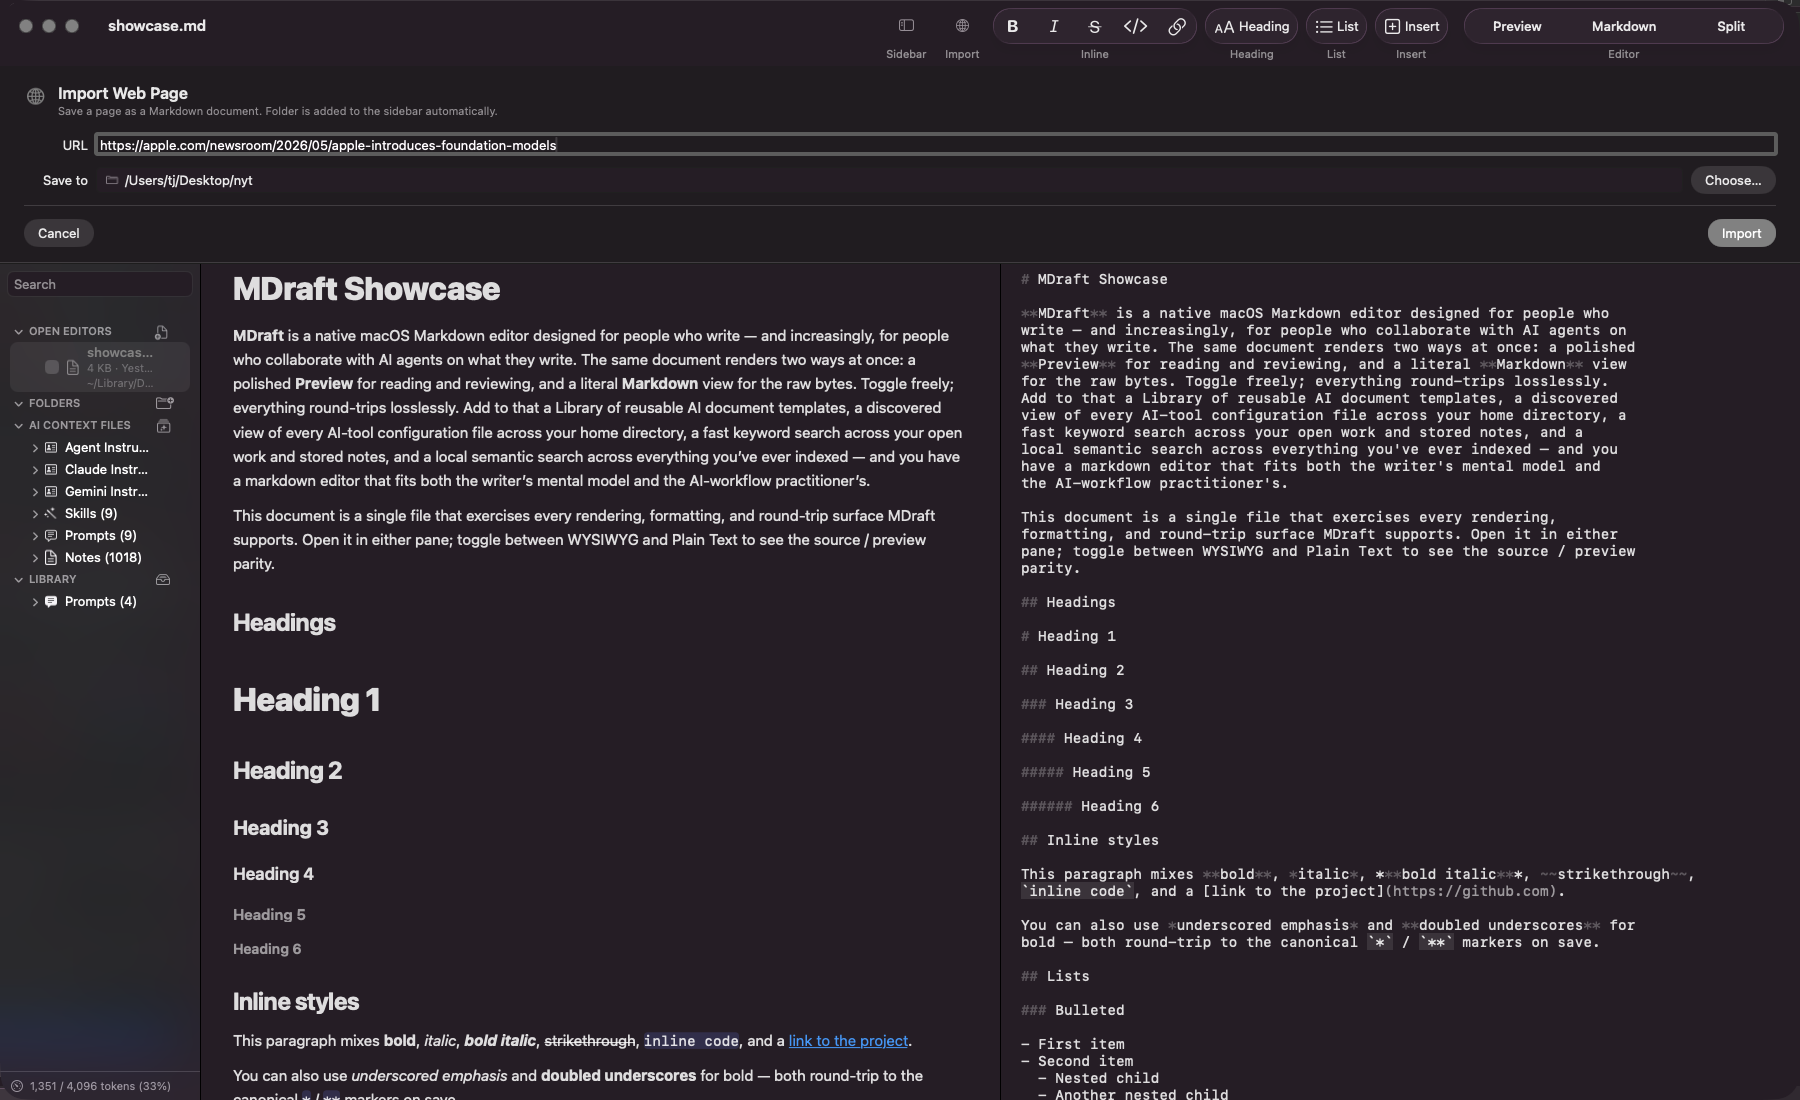Click the Library Prompts (4) bubble icon
Viewport: 1800px width, 1100px height.
51,601
